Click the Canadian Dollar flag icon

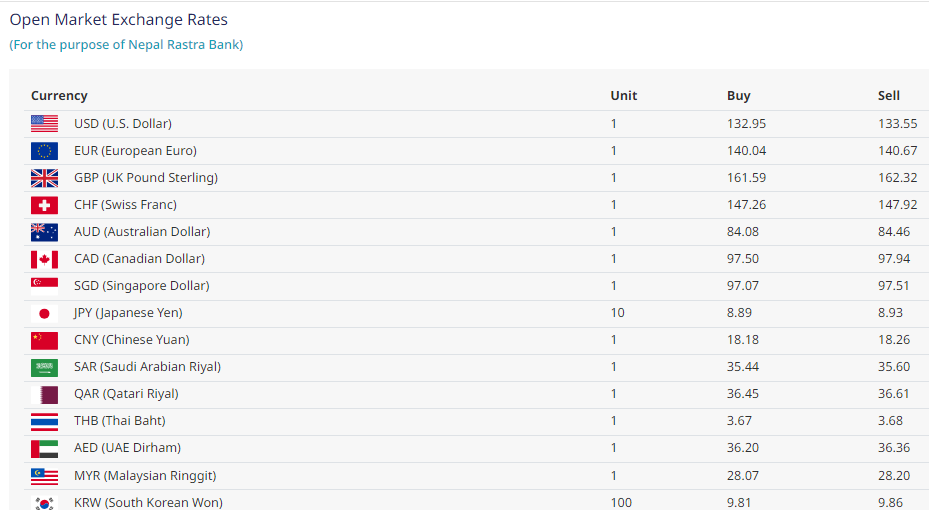click(44, 259)
